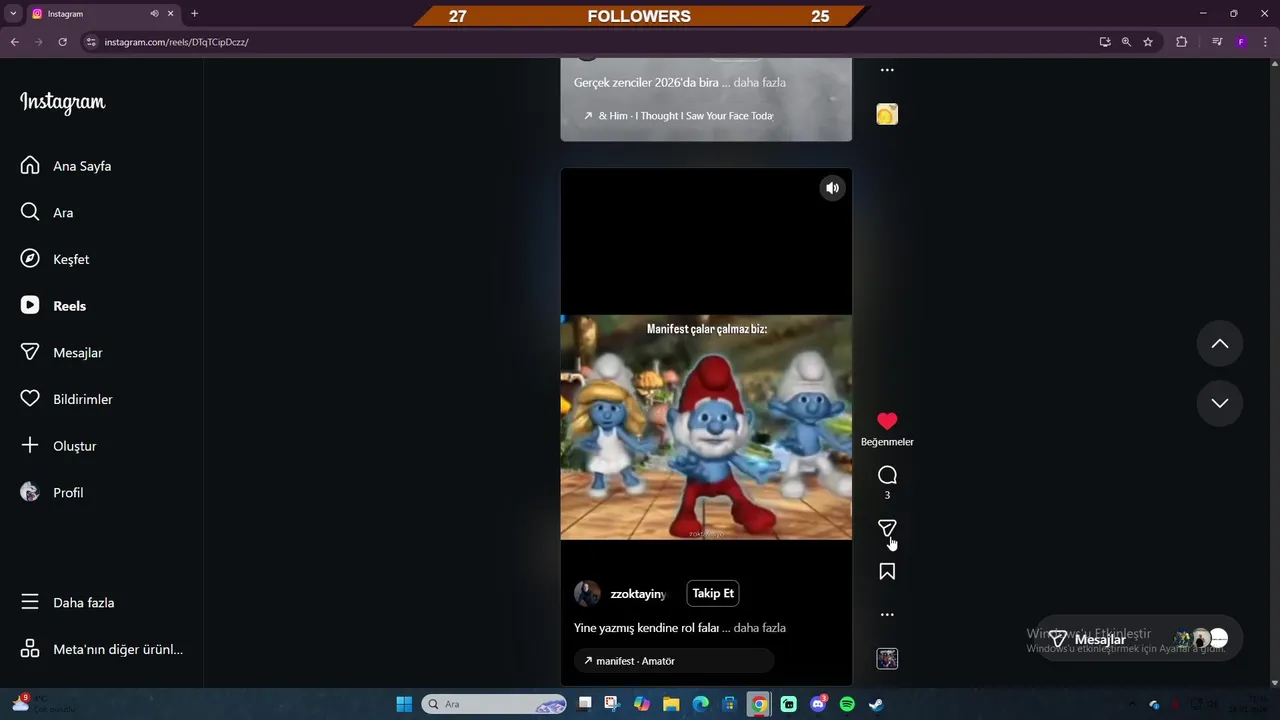Viewport: 1280px width, 720px height.
Task: Close the Instagram tab
Action: 171,14
